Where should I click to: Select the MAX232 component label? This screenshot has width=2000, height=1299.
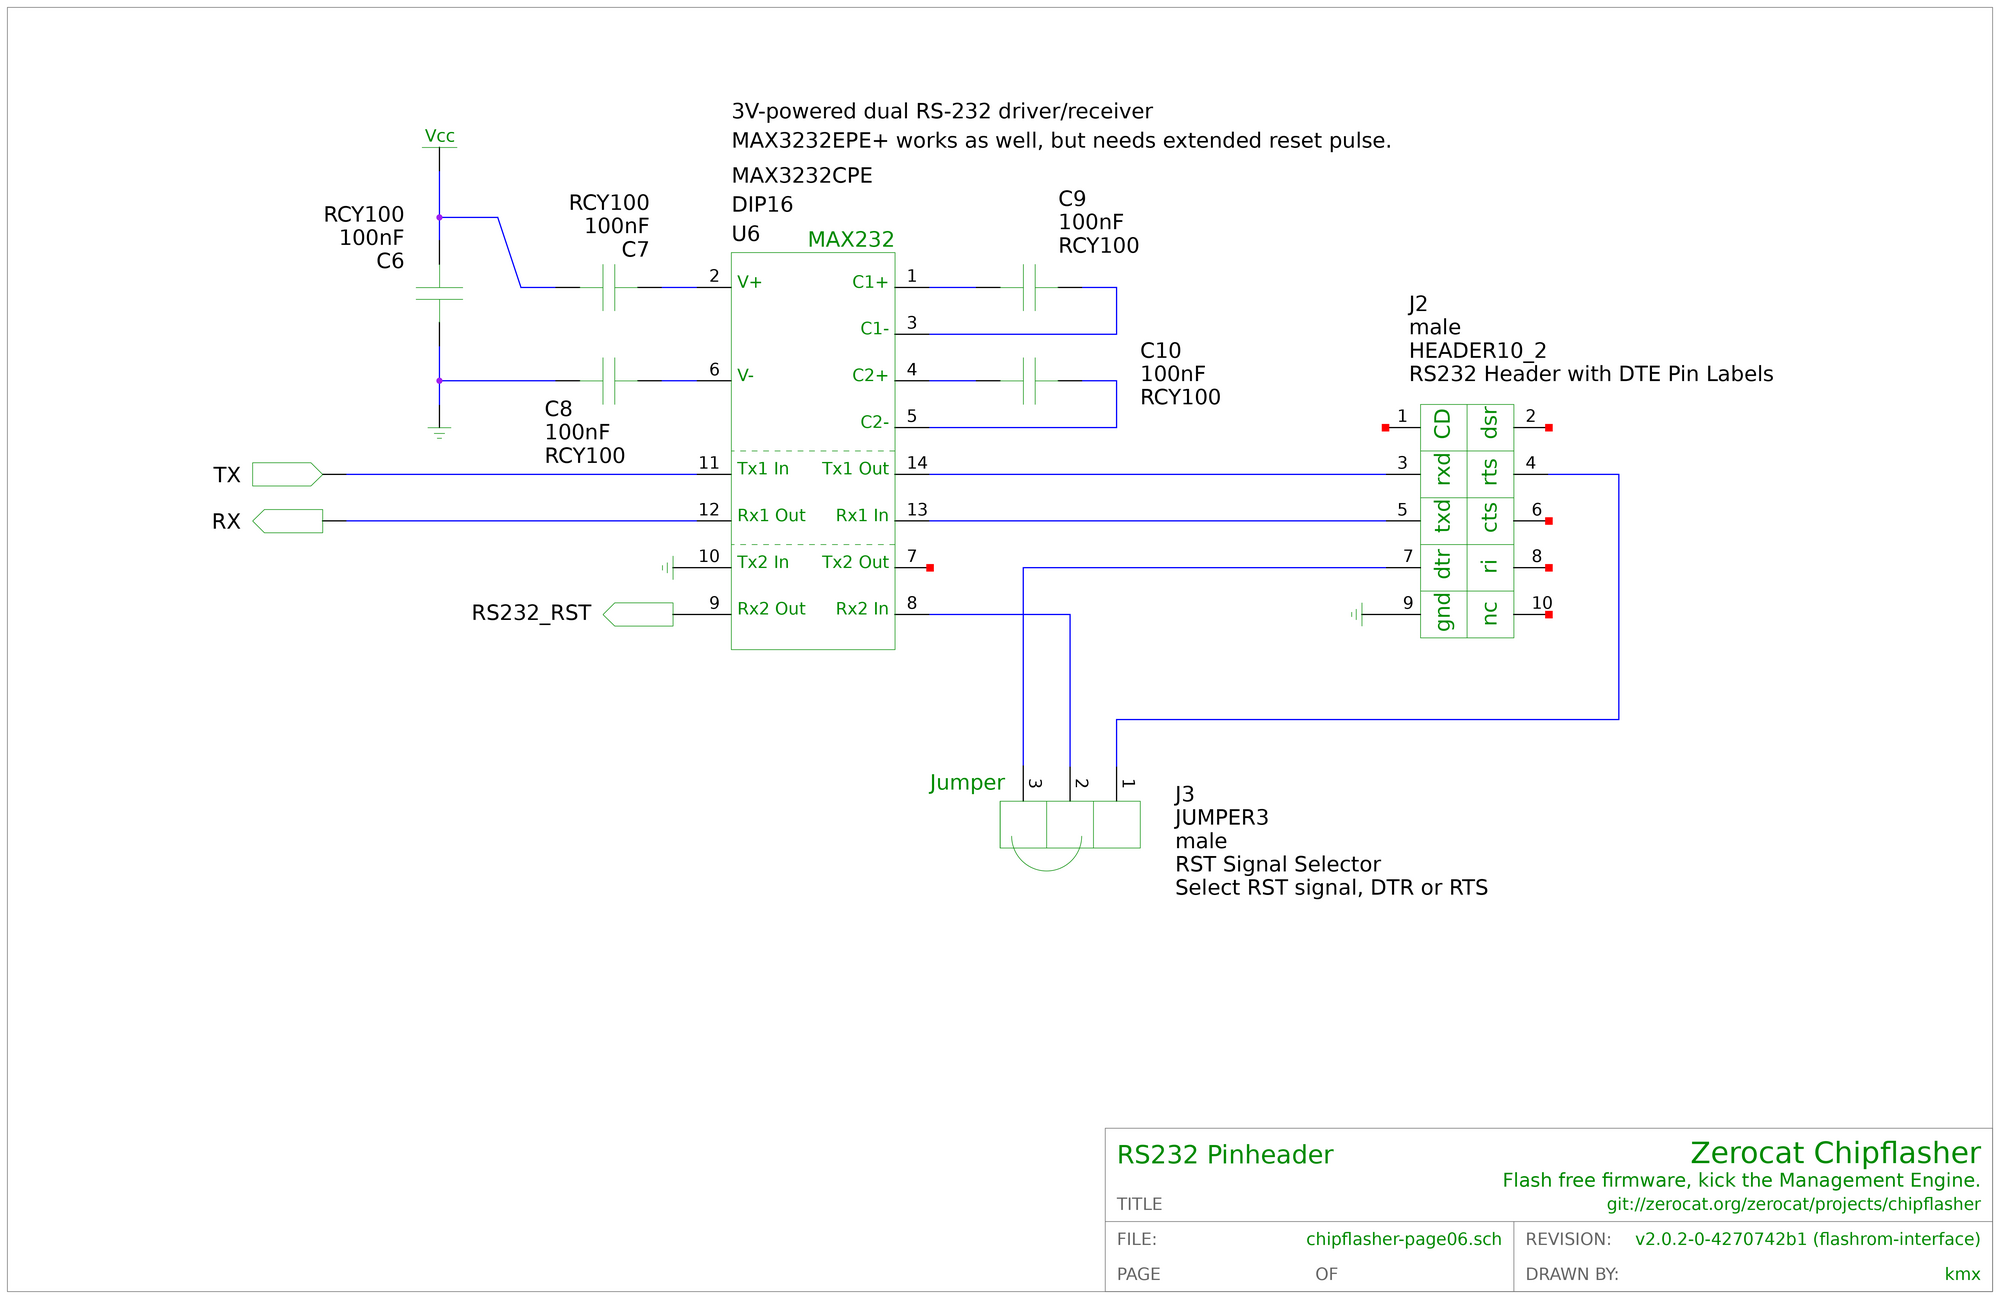click(x=851, y=240)
